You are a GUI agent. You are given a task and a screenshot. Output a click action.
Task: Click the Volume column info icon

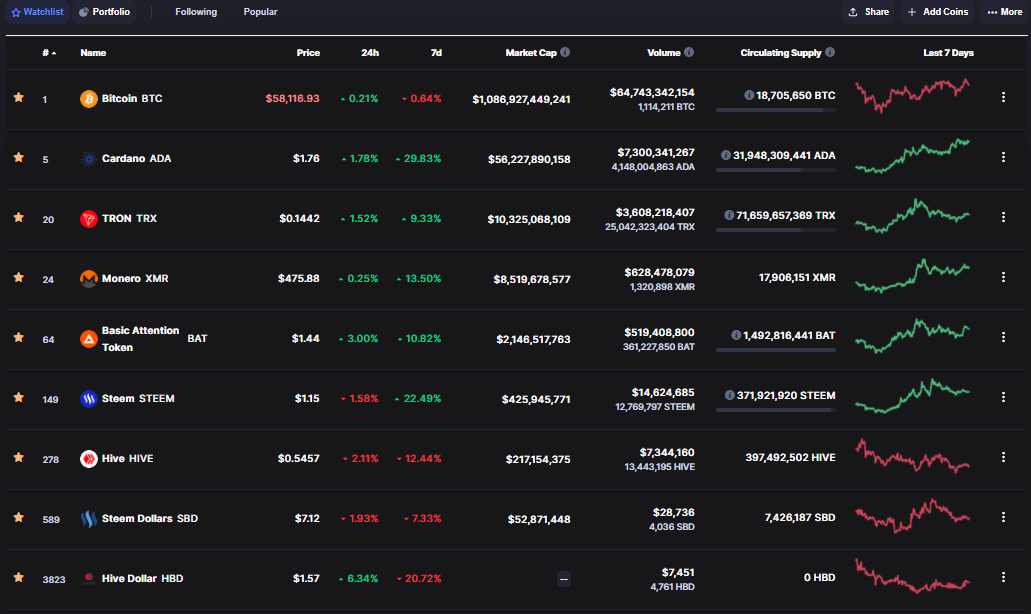[689, 53]
